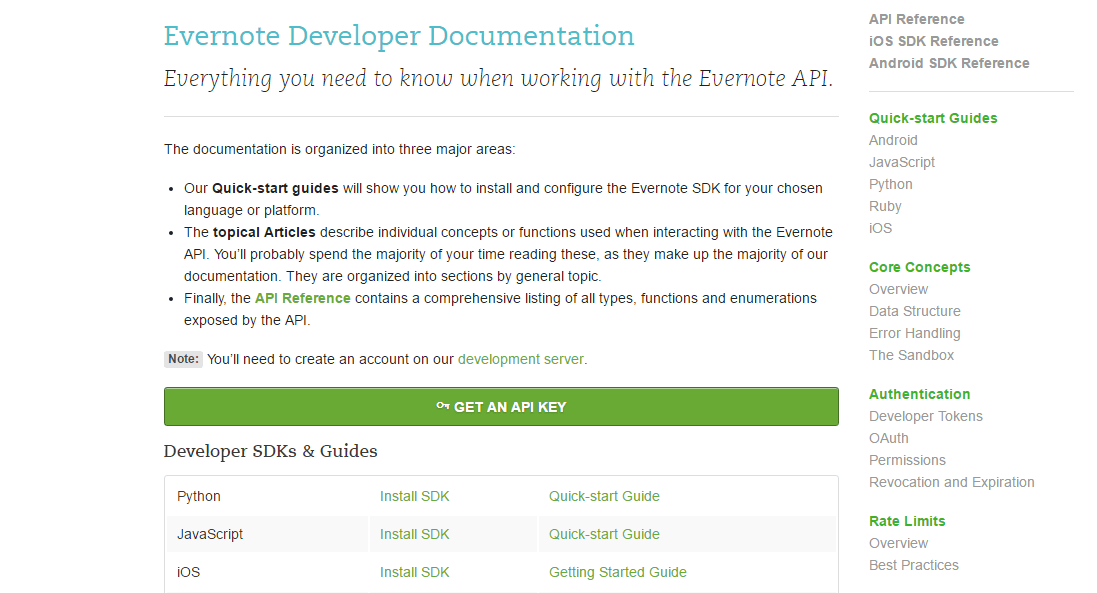The height and width of the screenshot is (593, 1097).
Task: Open the iOS SDK Reference
Action: (933, 40)
